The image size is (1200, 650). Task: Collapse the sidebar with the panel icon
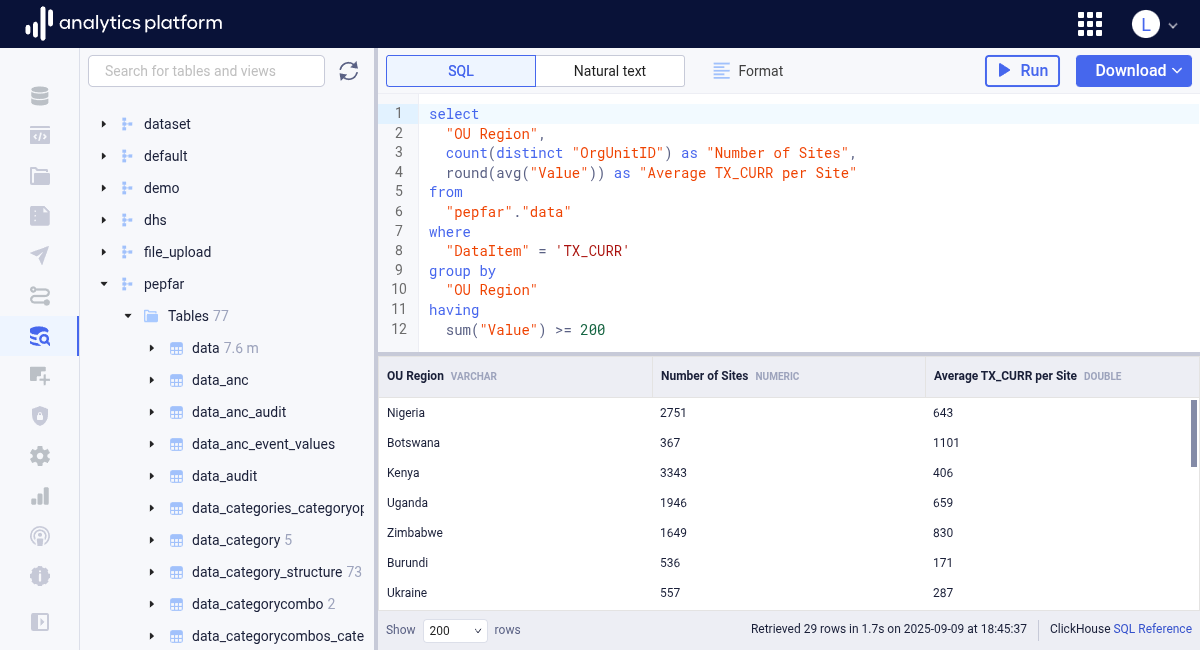point(39,621)
